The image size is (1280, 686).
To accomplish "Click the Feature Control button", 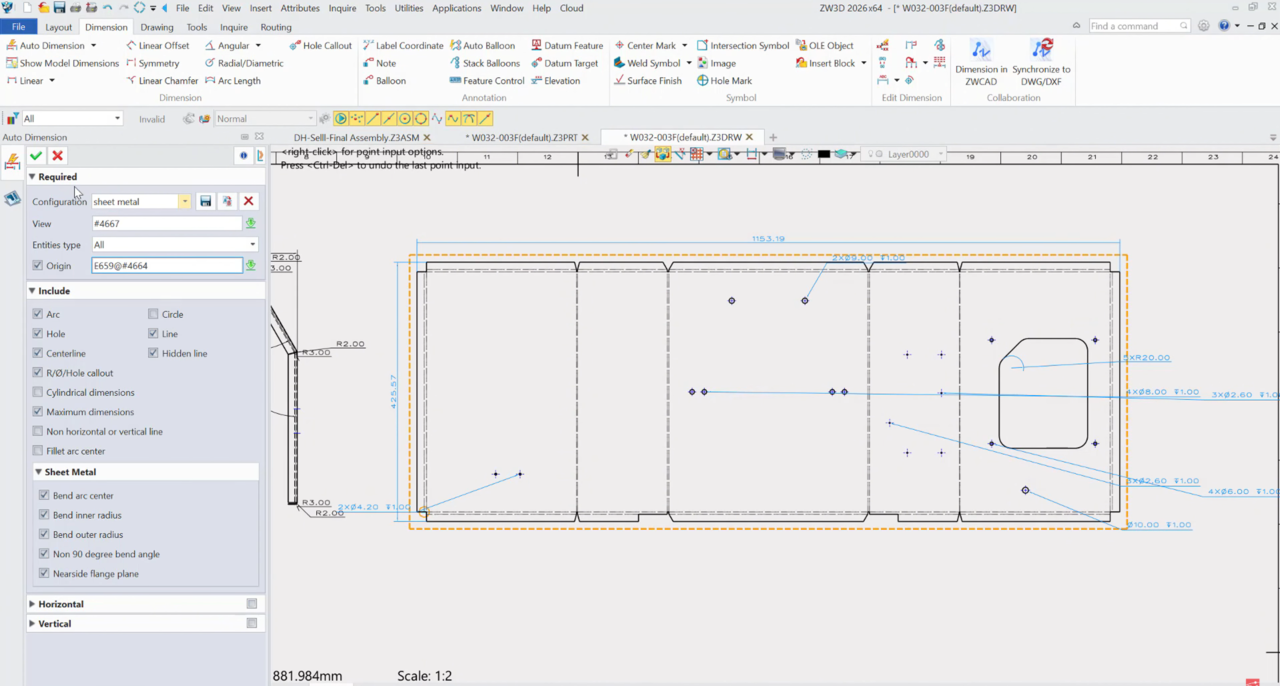I will (487, 81).
